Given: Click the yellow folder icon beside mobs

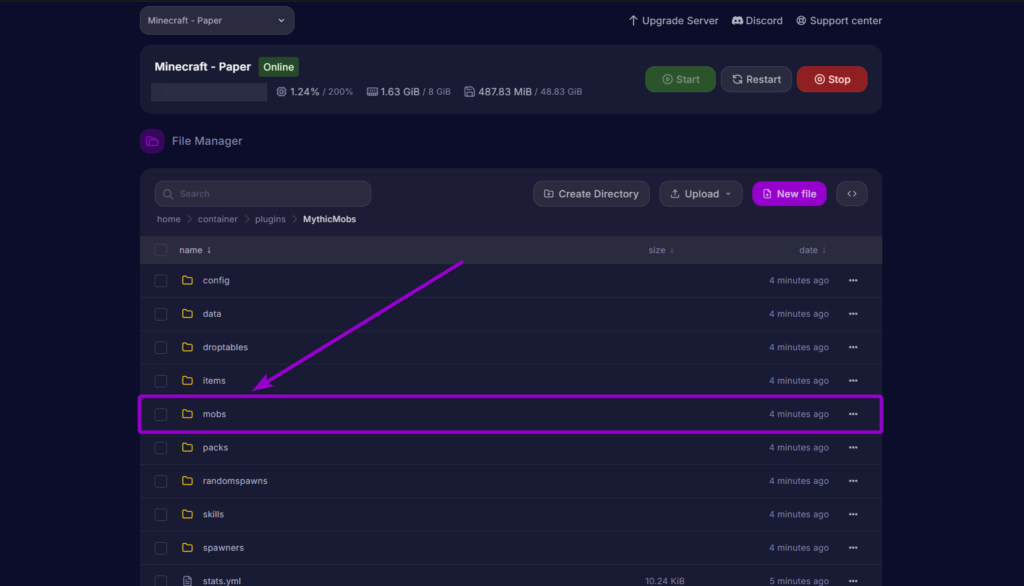Looking at the screenshot, I should 187,413.
